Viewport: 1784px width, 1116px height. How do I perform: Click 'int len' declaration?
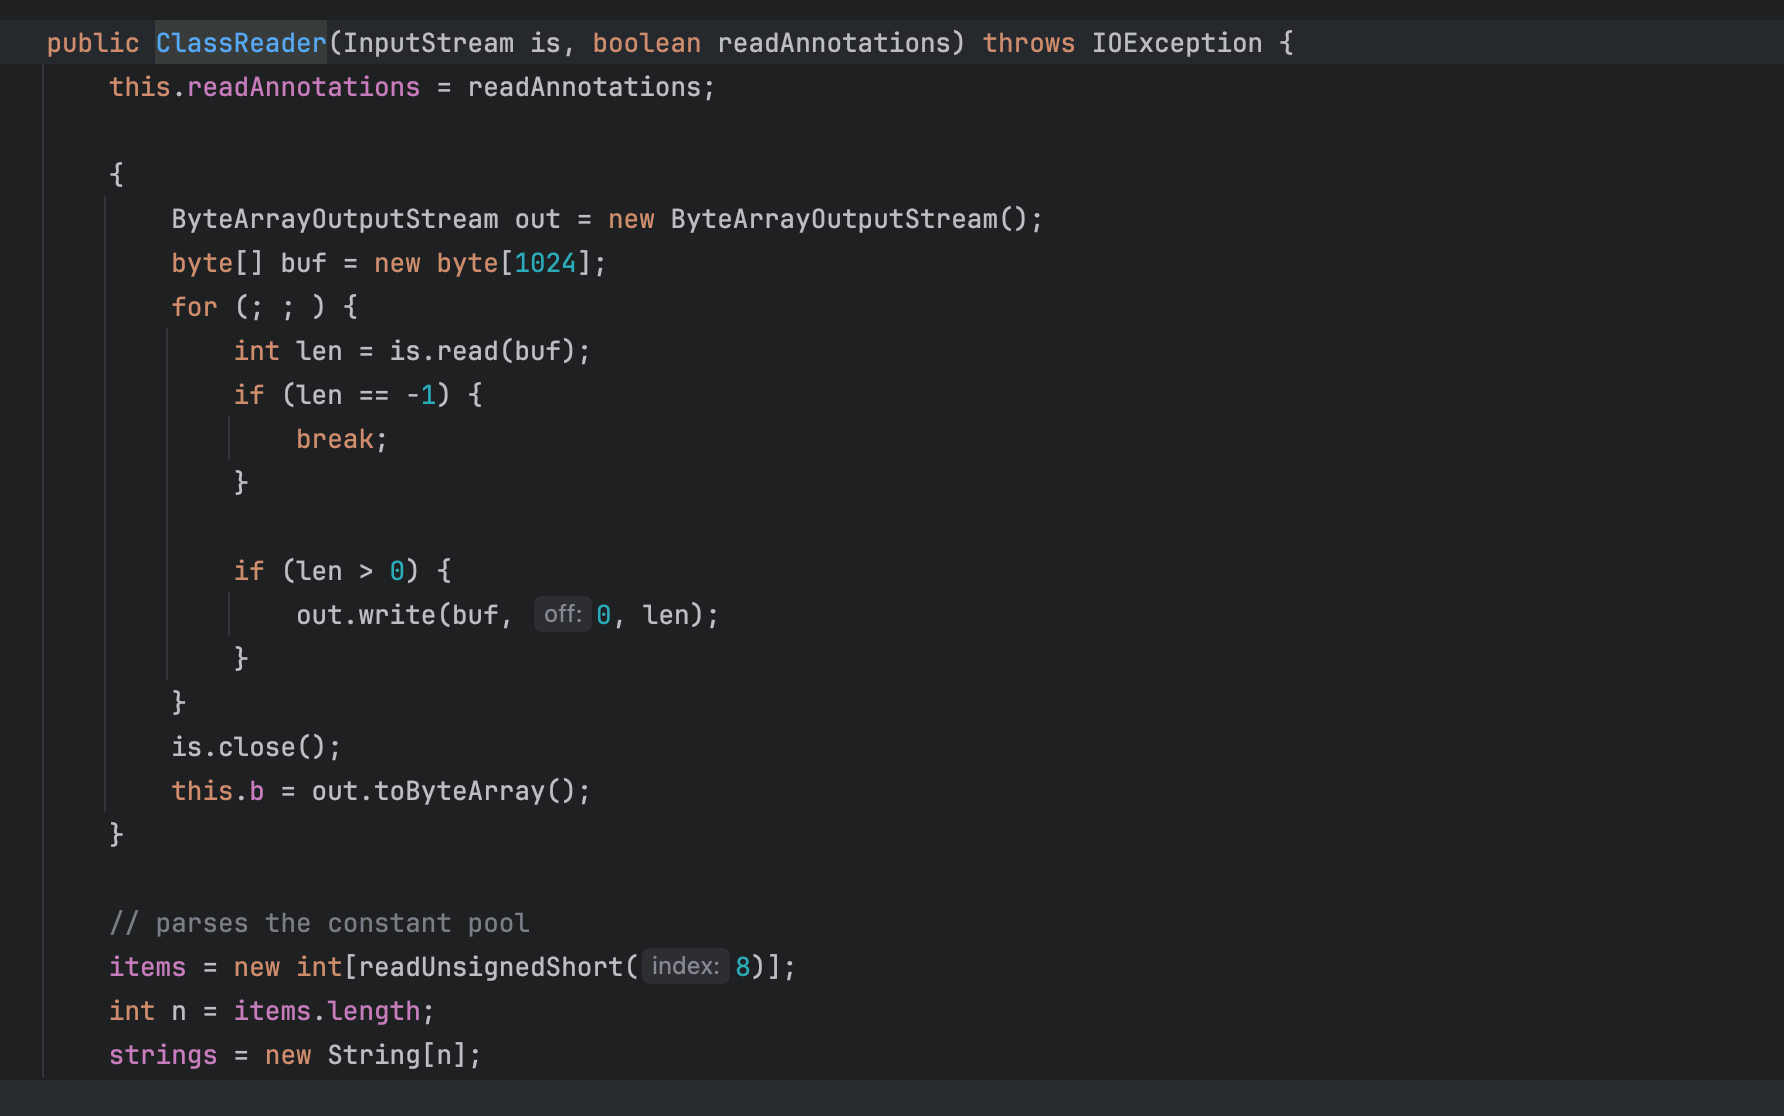[x=288, y=351]
